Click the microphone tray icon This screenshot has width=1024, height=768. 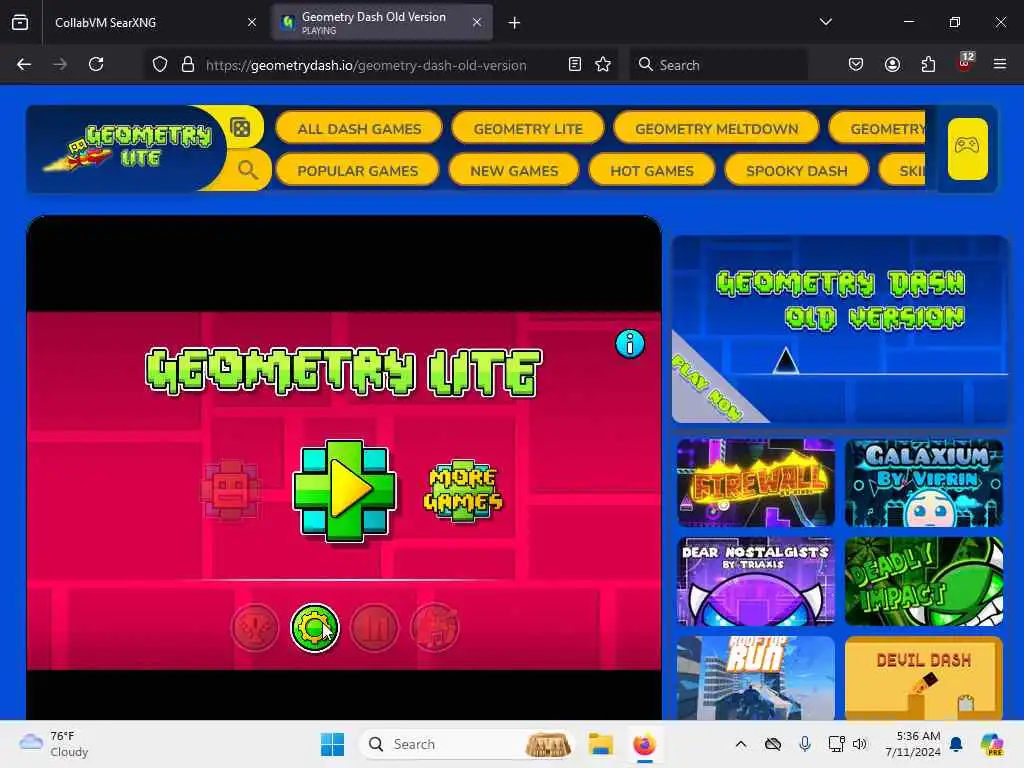(x=805, y=744)
